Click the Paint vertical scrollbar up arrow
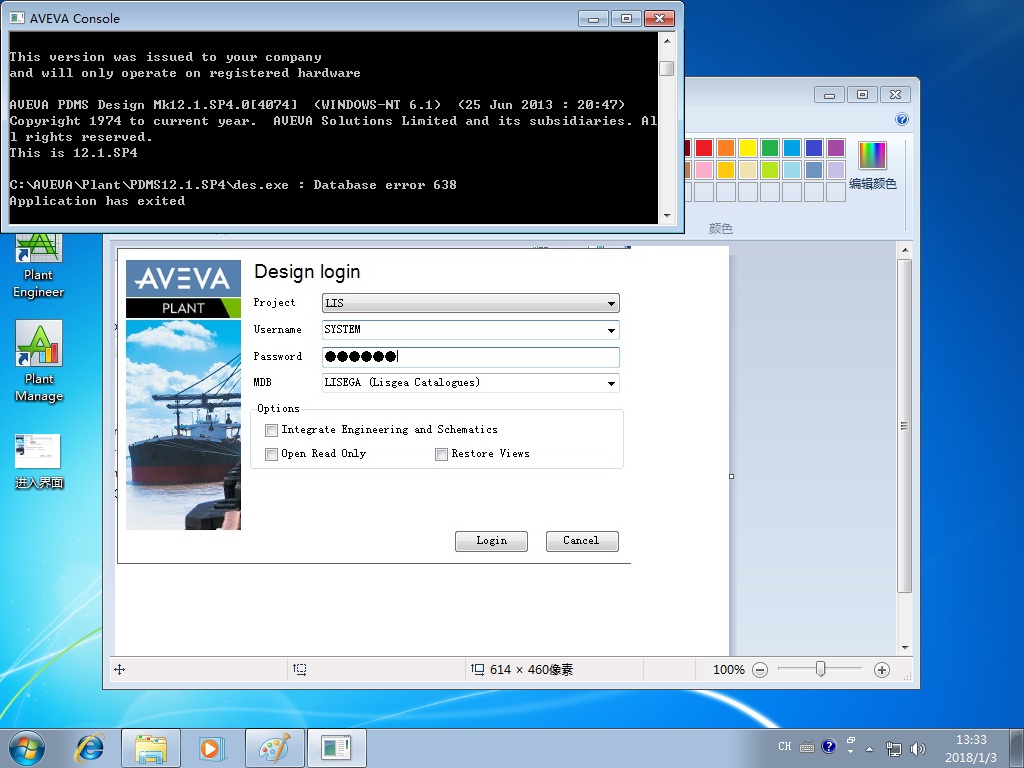The width and height of the screenshot is (1024, 768). (x=904, y=250)
